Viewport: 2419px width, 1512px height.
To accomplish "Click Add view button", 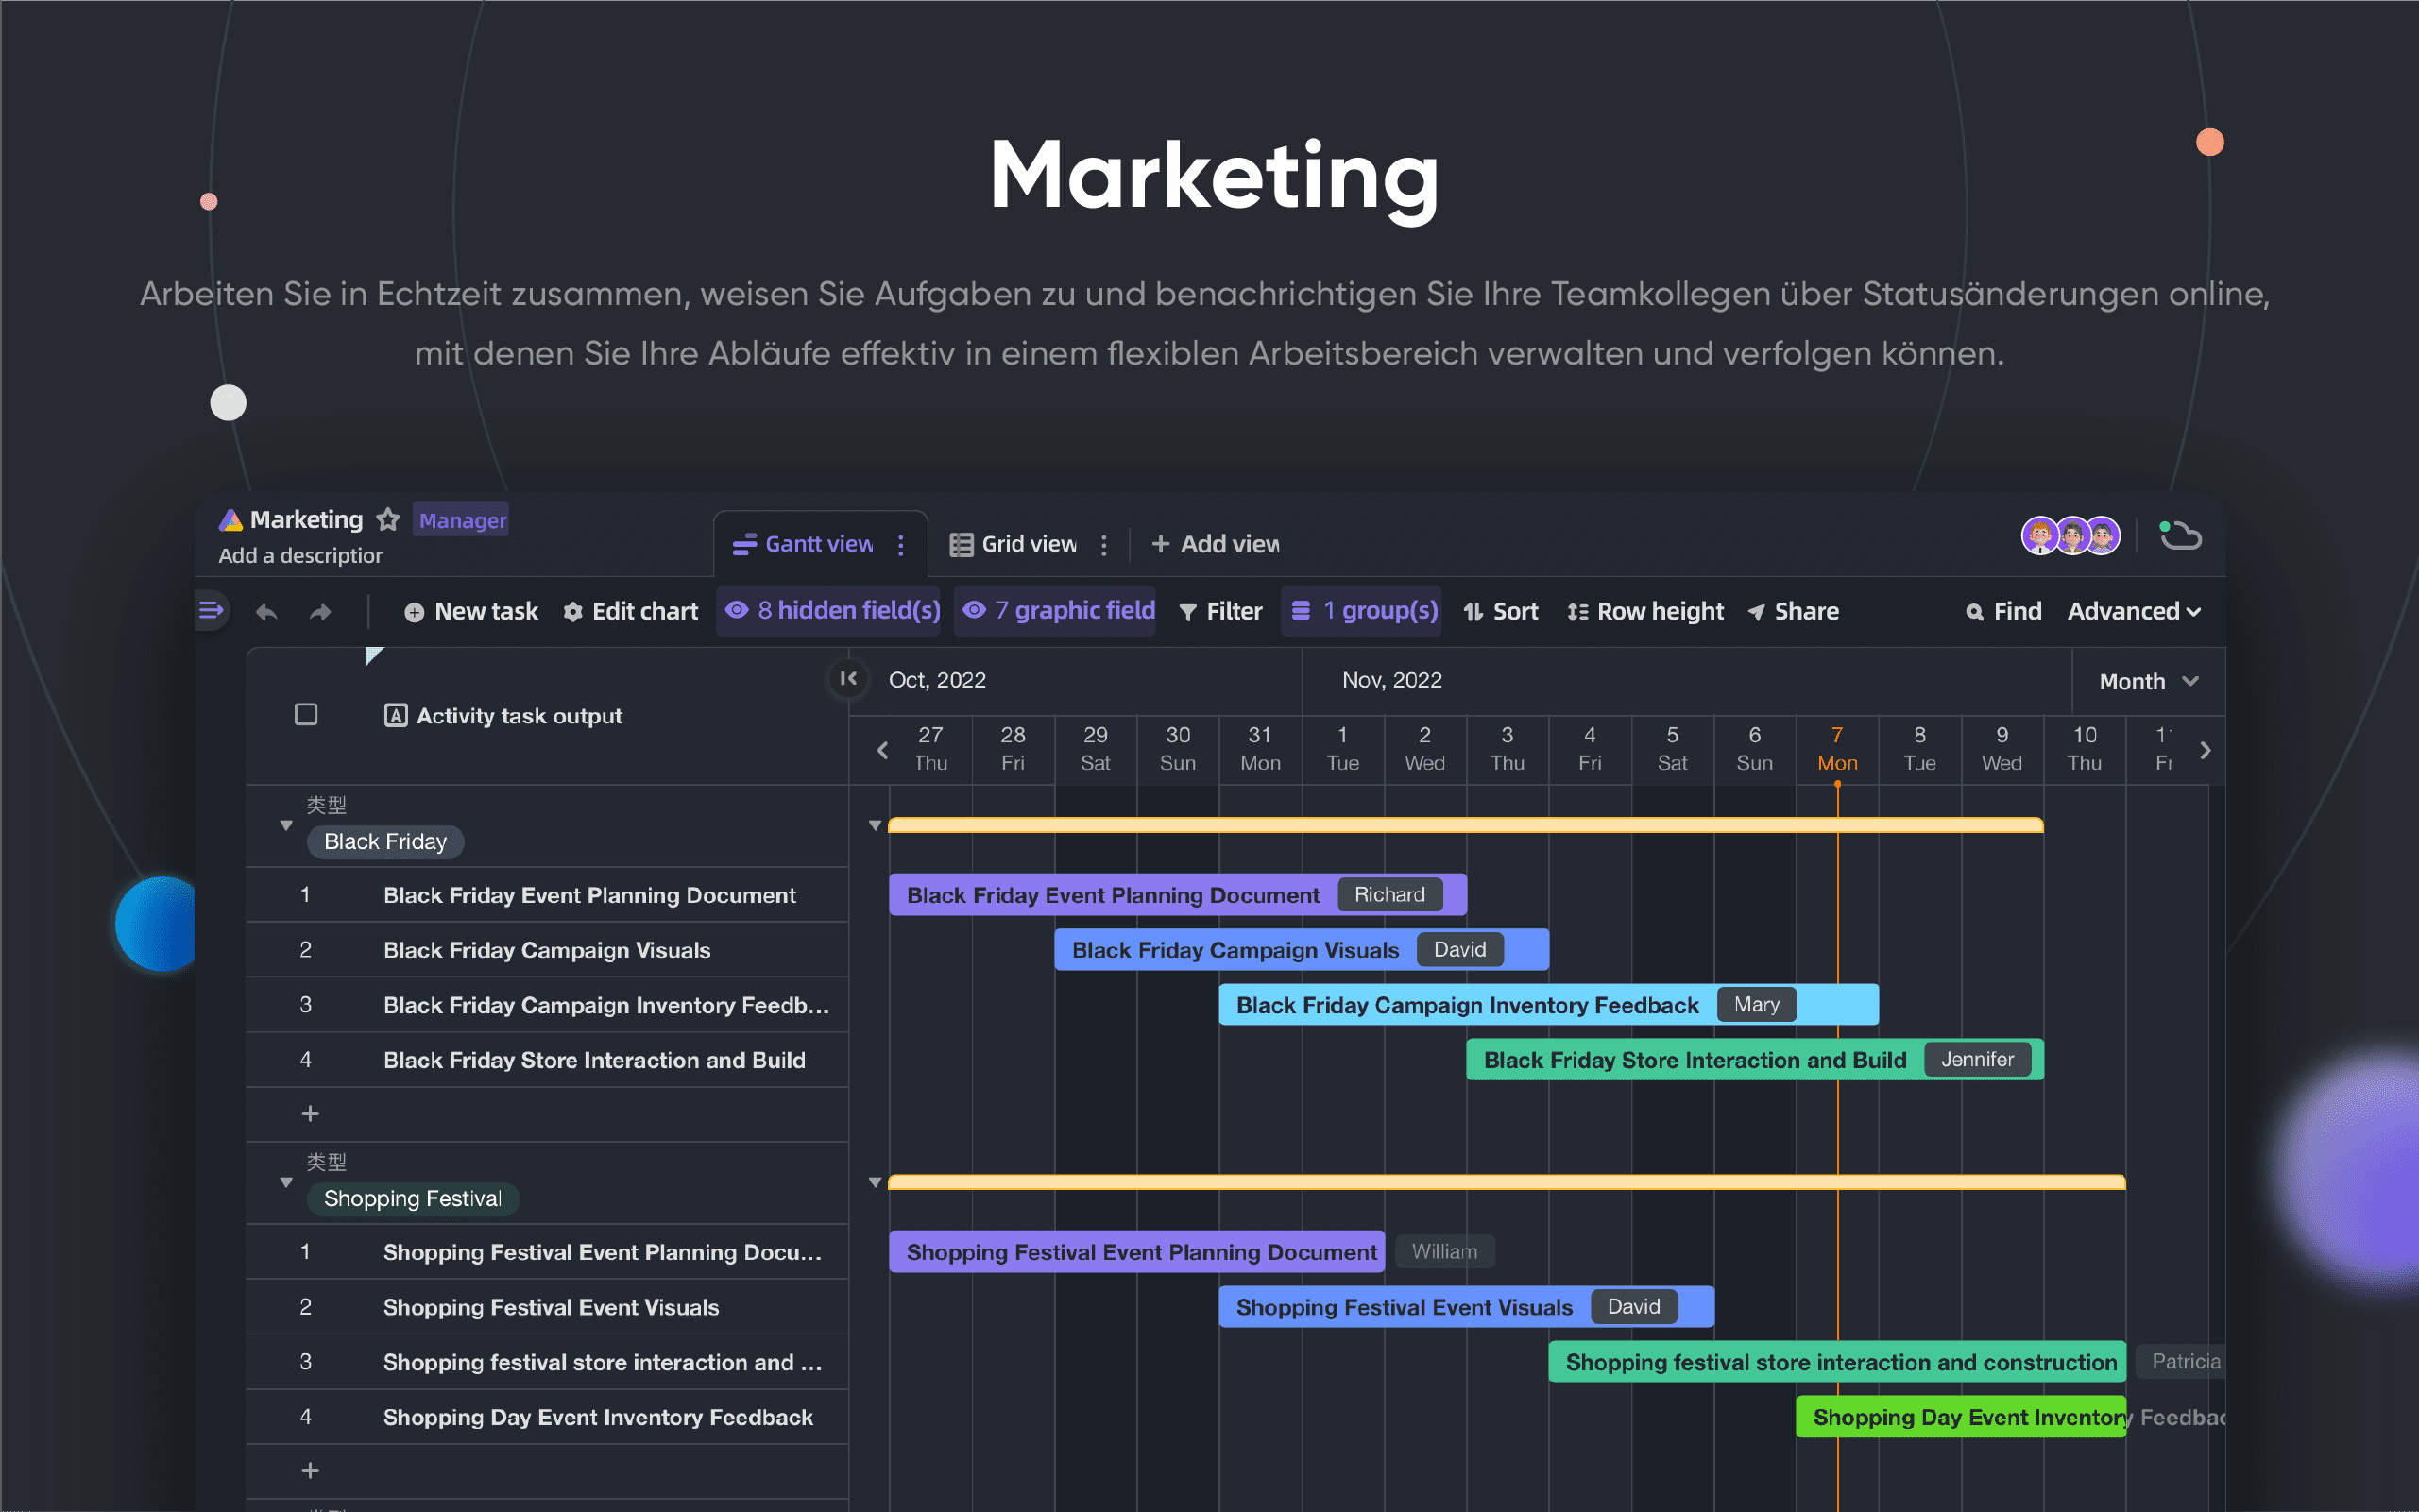I will (1212, 543).
